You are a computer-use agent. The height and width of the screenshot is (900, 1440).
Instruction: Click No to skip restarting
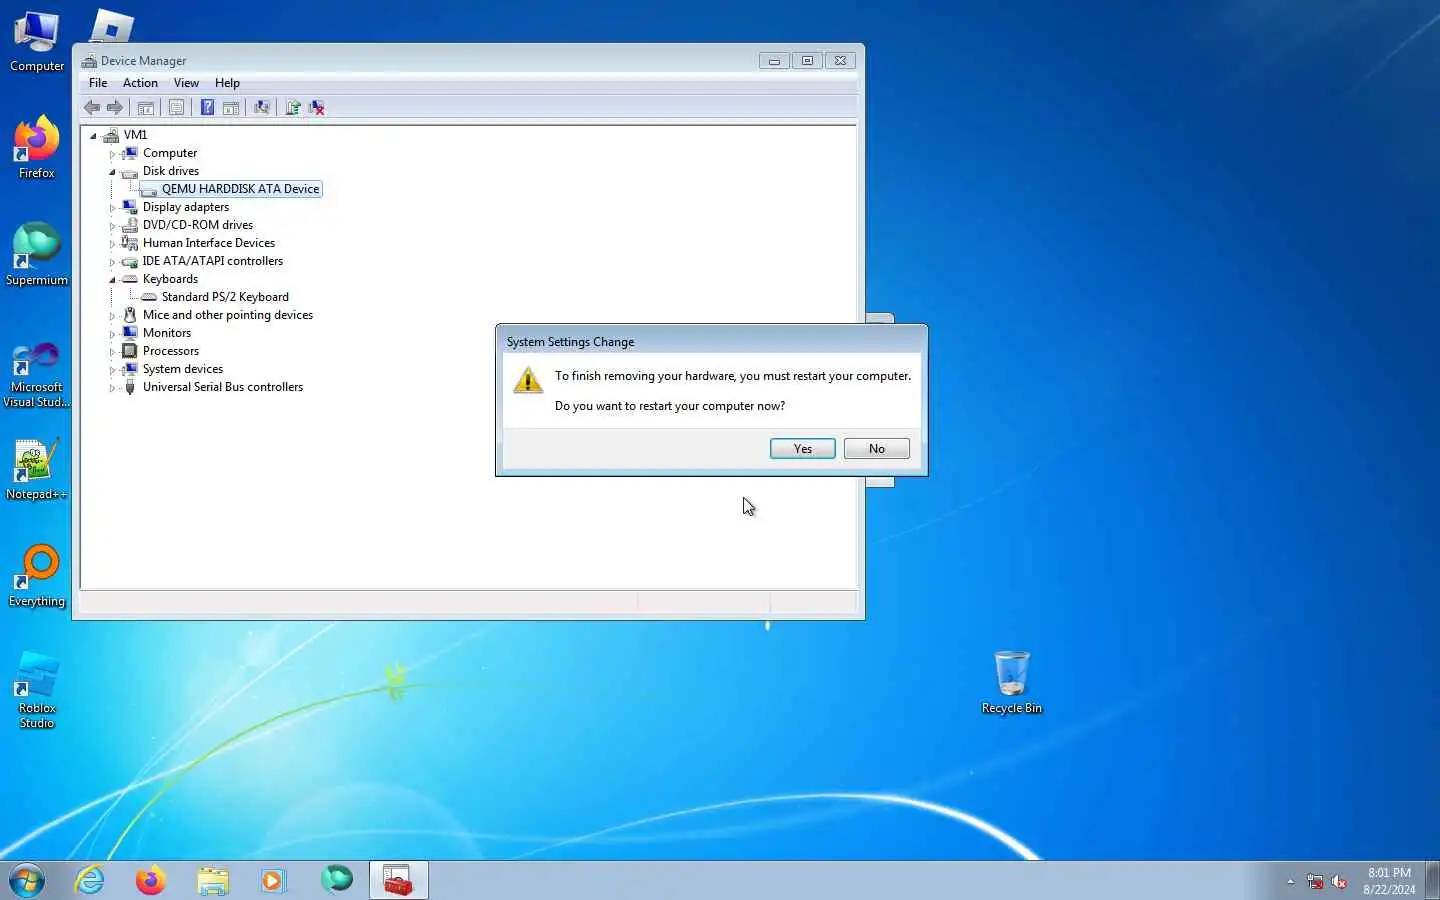pos(877,449)
